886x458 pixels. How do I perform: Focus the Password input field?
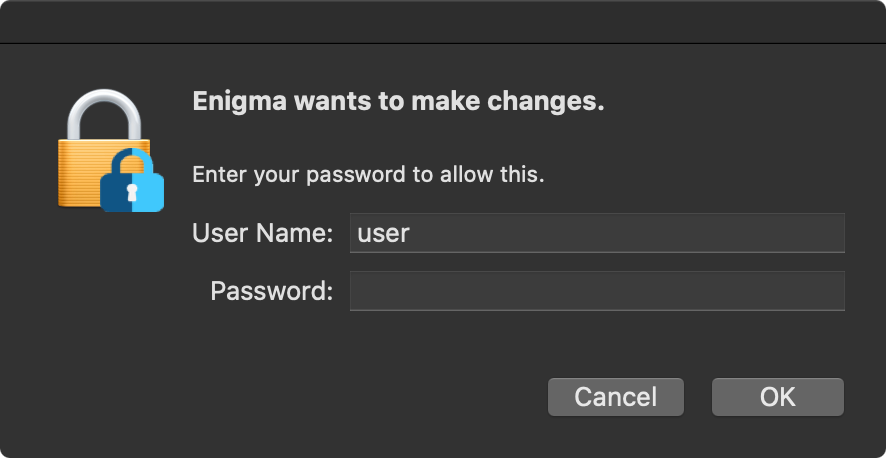coord(597,291)
